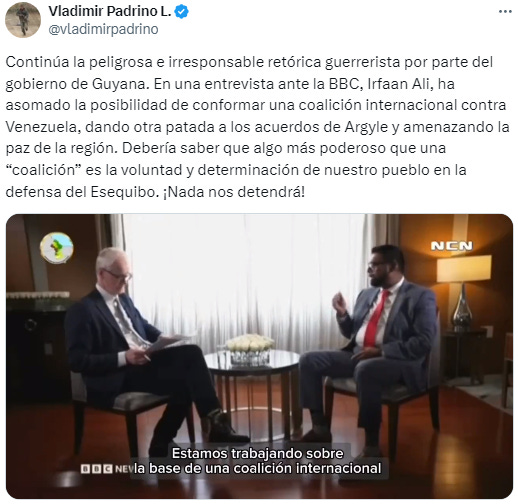Click the phrase '¡Nada nos detendrá!'
518x504 pixels.
[x=234, y=192]
